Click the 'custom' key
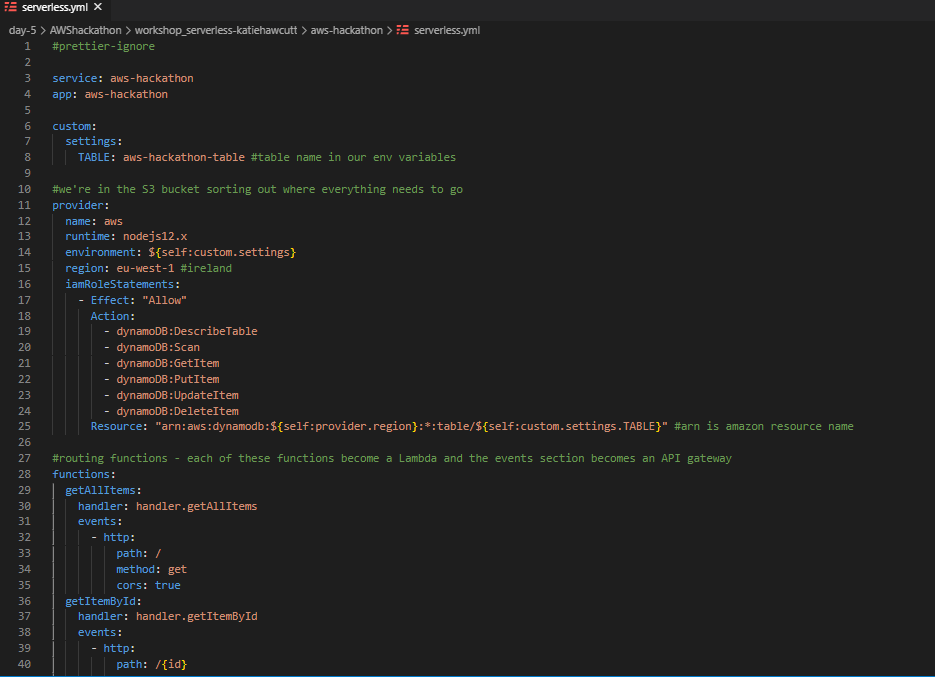The height and width of the screenshot is (677, 935). pos(72,126)
